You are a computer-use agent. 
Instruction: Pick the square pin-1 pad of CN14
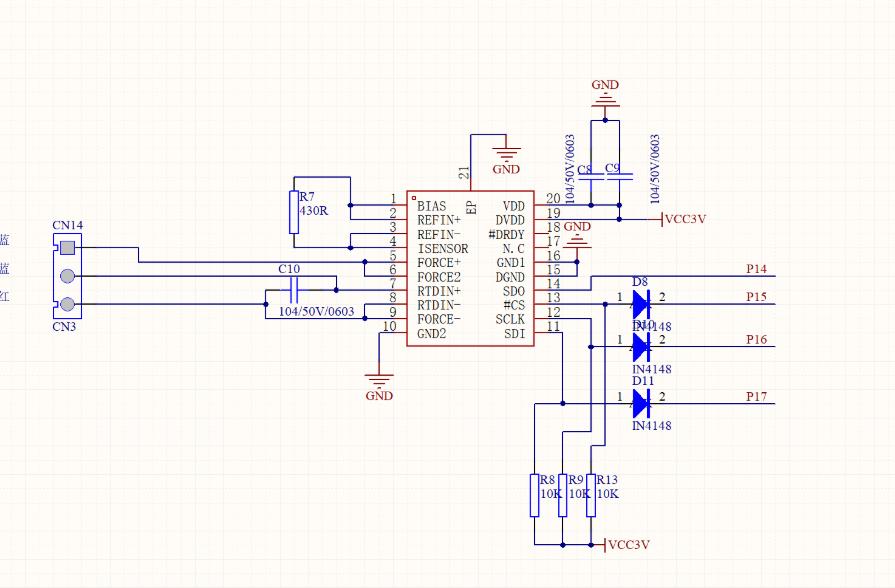[x=67, y=248]
